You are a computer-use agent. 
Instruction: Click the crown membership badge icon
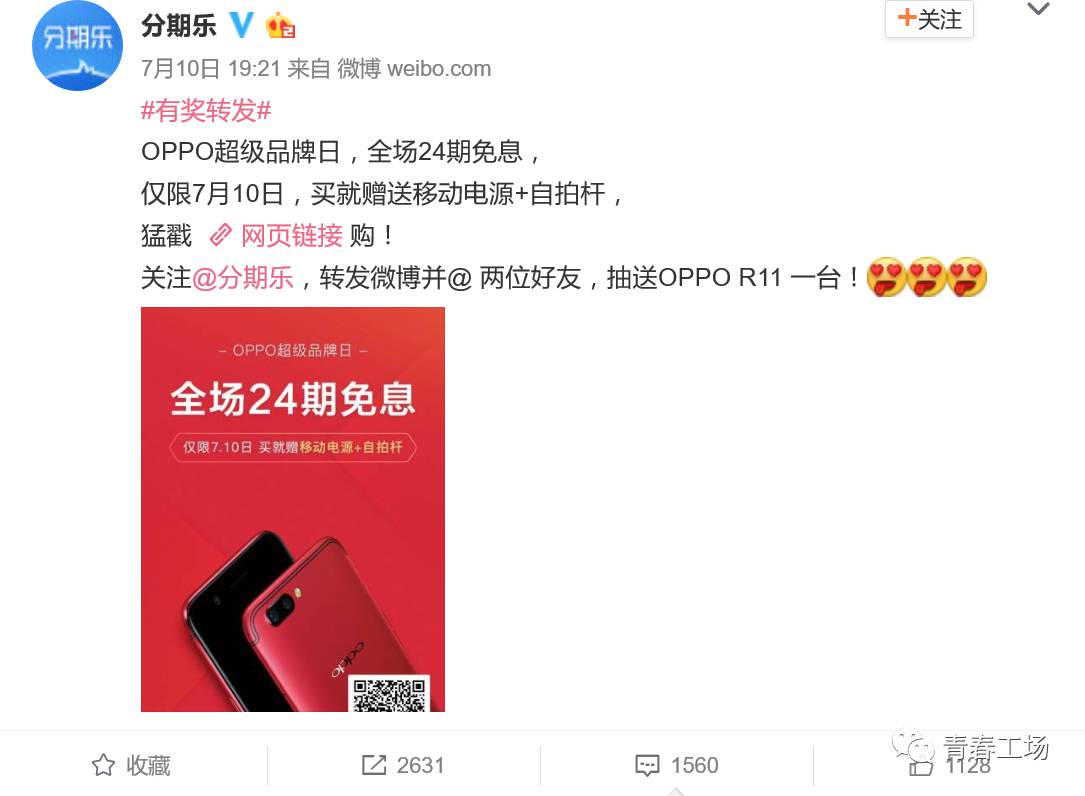point(280,26)
